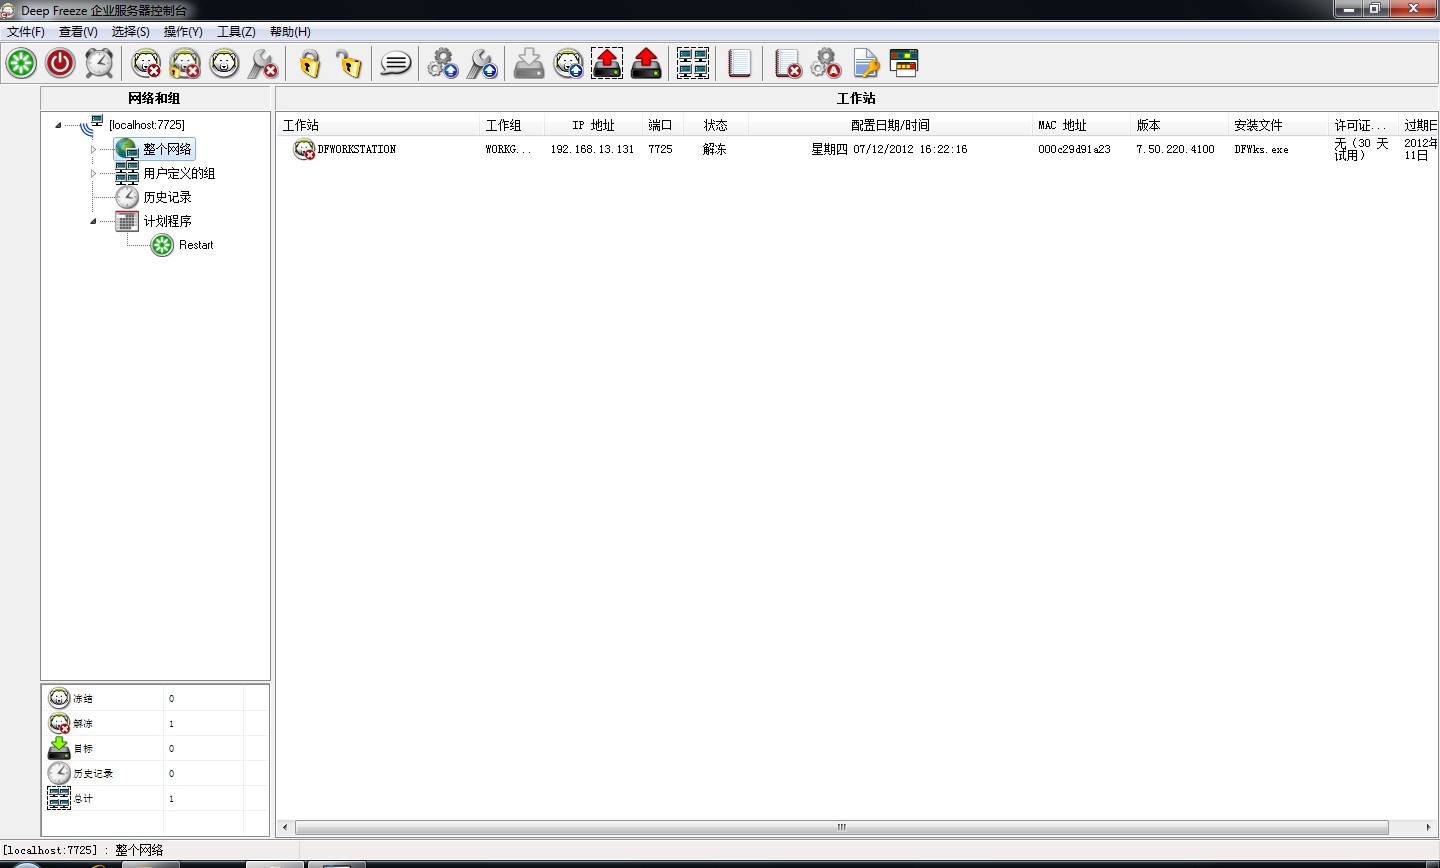Select the Restart scheduled task
Image resolution: width=1440 pixels, height=868 pixels.
tap(196, 245)
